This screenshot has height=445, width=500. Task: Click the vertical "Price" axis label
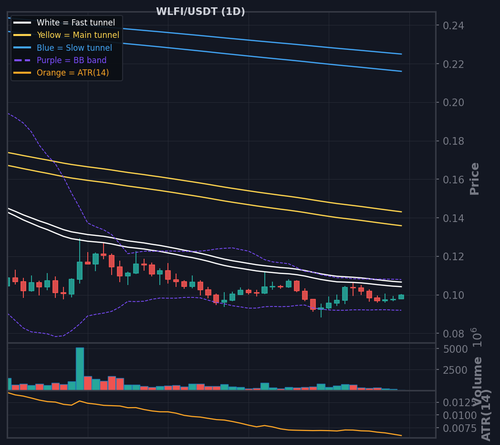[x=474, y=179]
